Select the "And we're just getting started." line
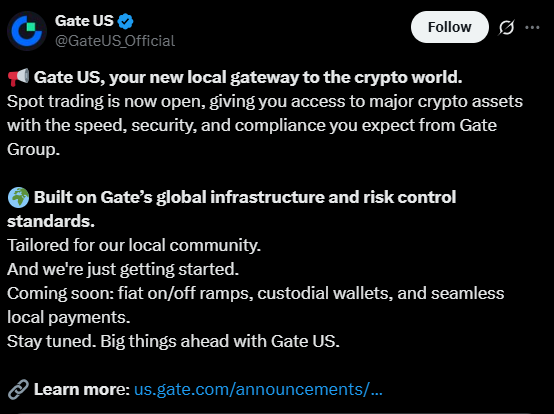The width and height of the screenshot is (554, 414). pyautogui.click(x=123, y=270)
